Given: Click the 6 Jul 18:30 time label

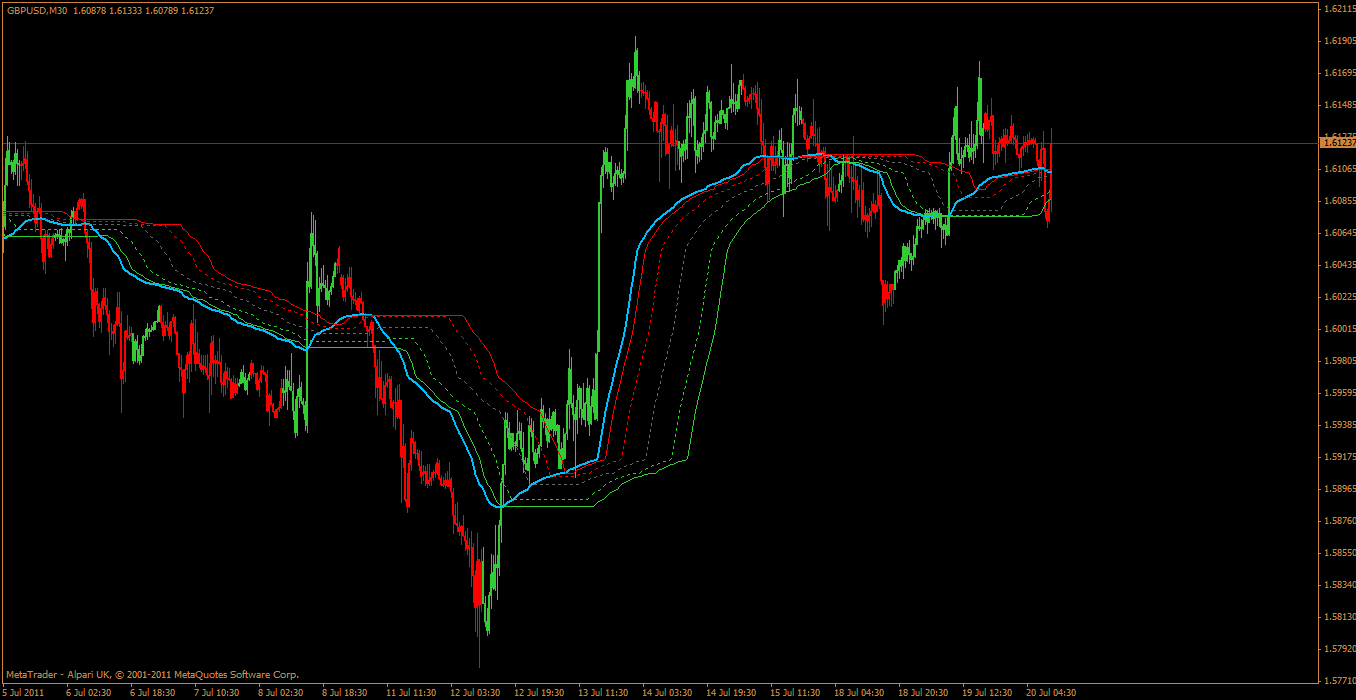Looking at the screenshot, I should click(x=153, y=692).
